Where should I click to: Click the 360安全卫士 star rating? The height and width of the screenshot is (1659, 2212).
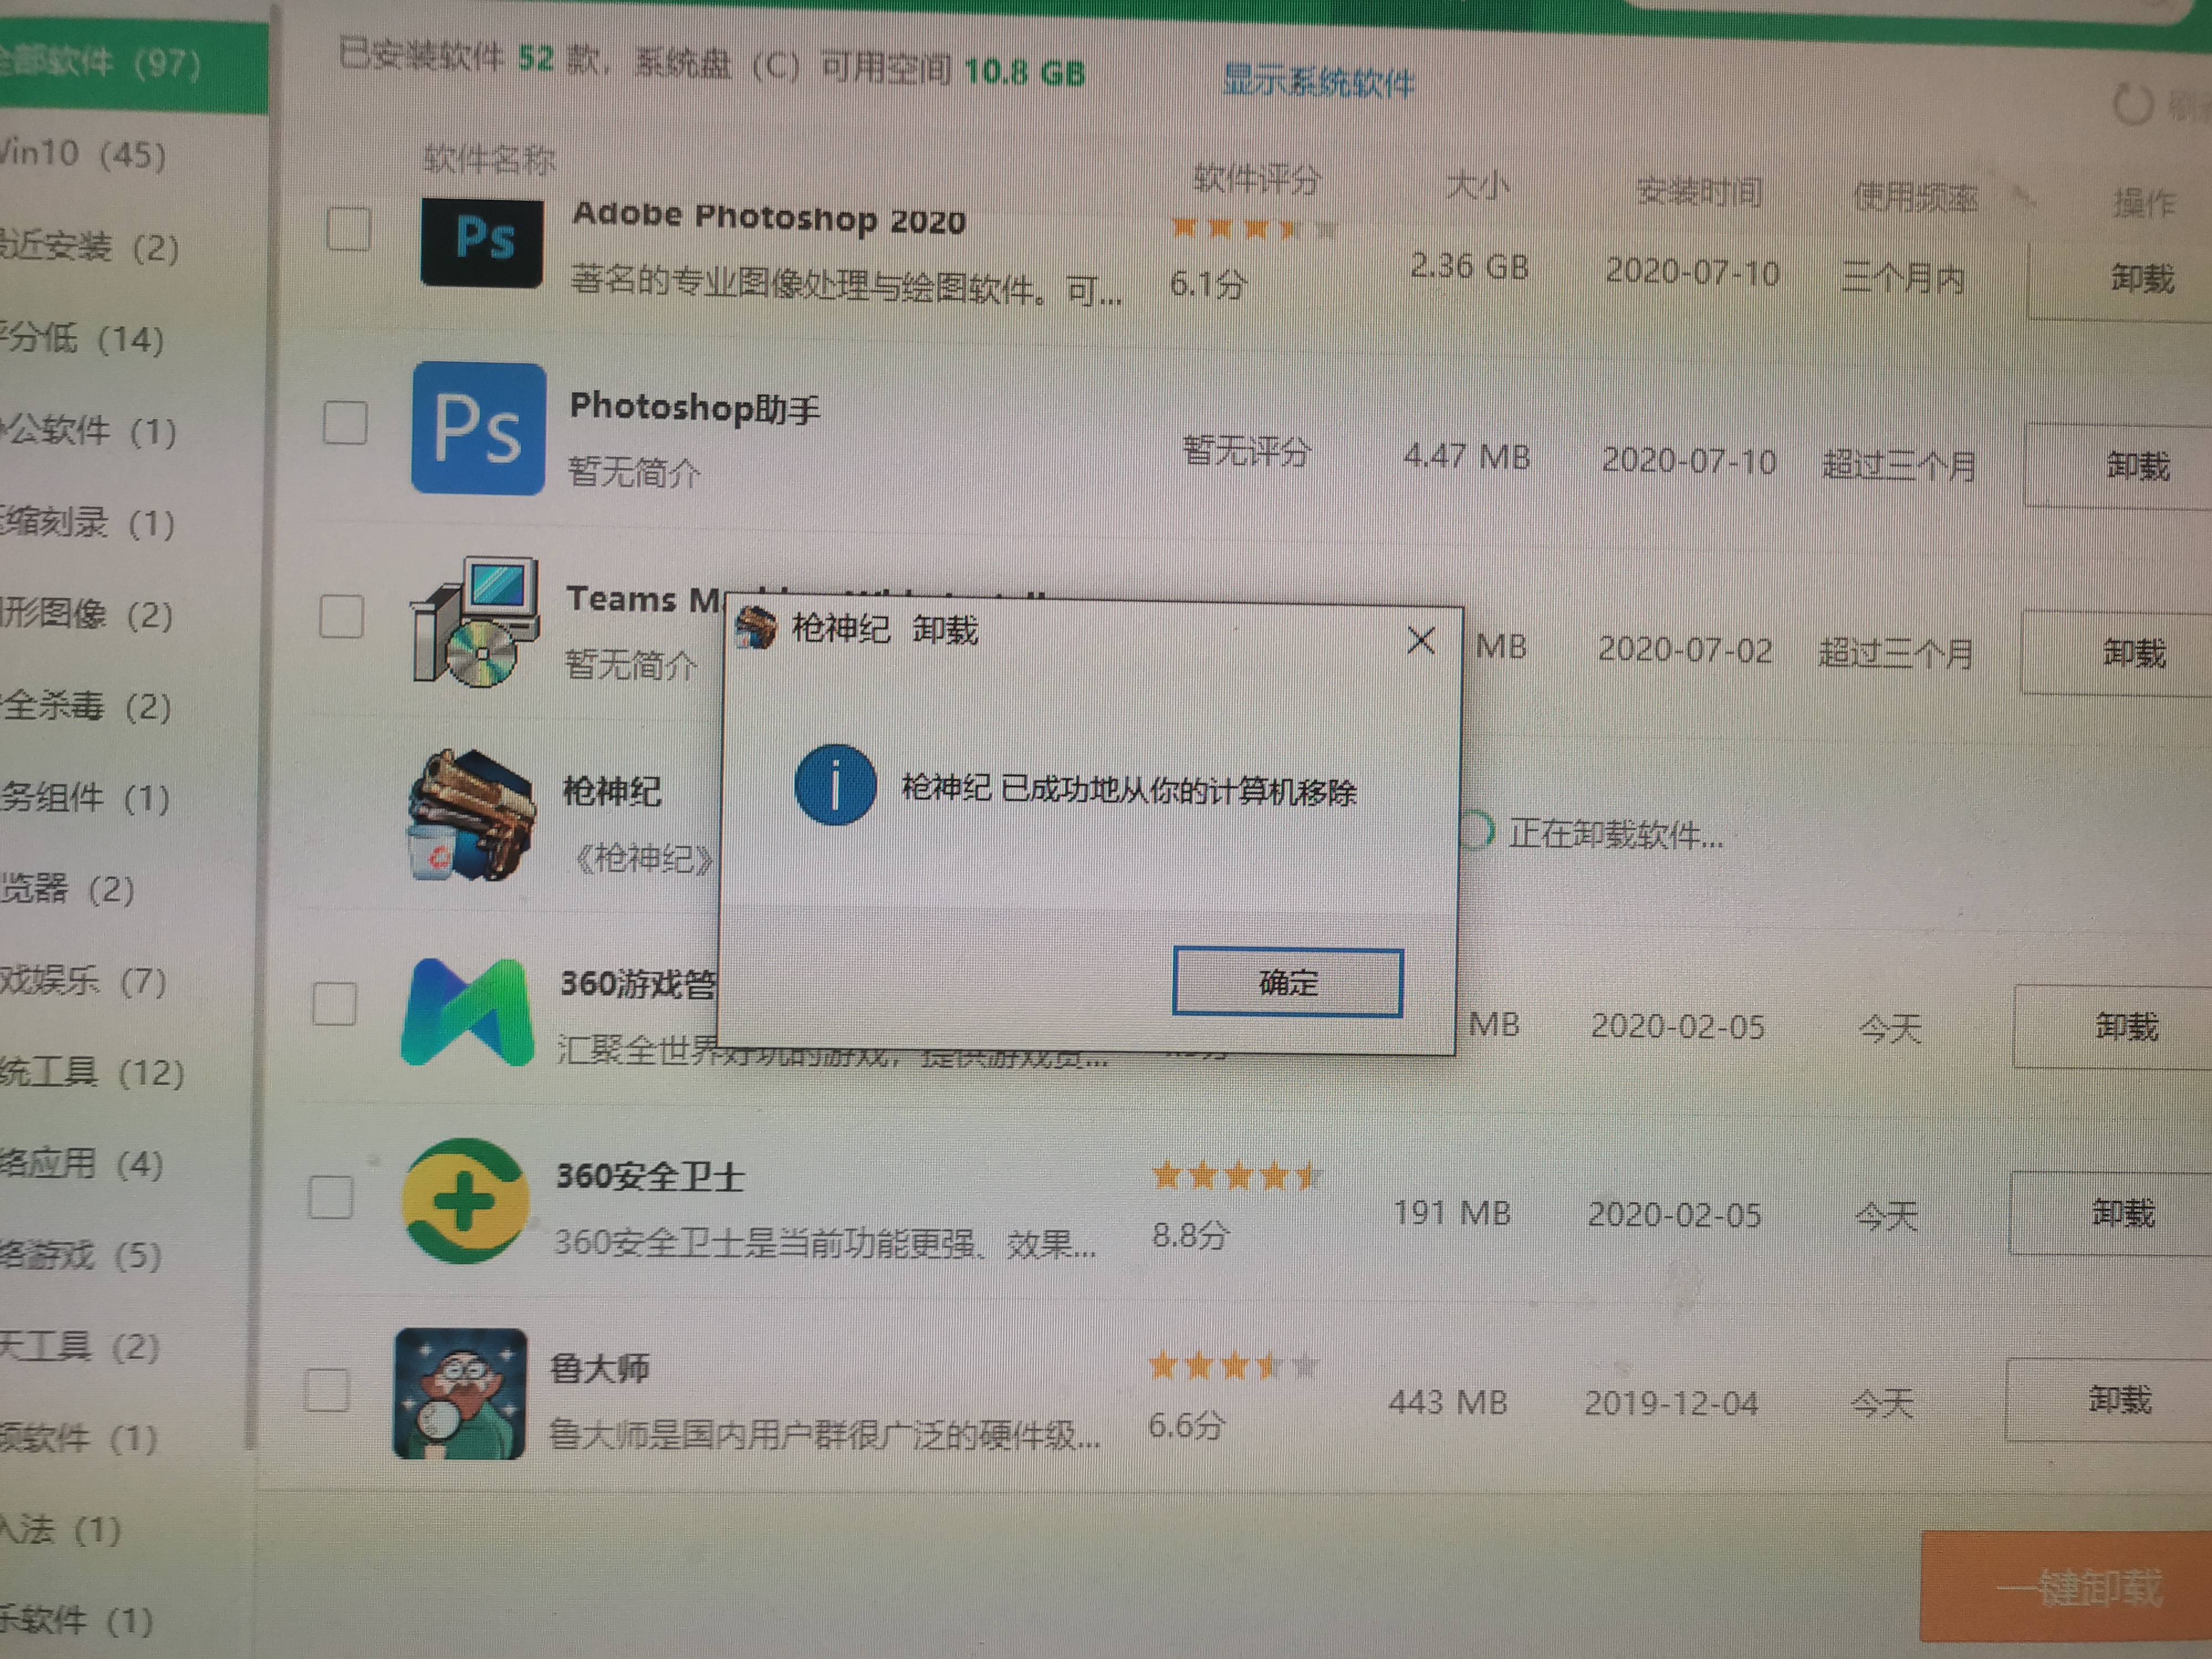click(x=1237, y=1176)
